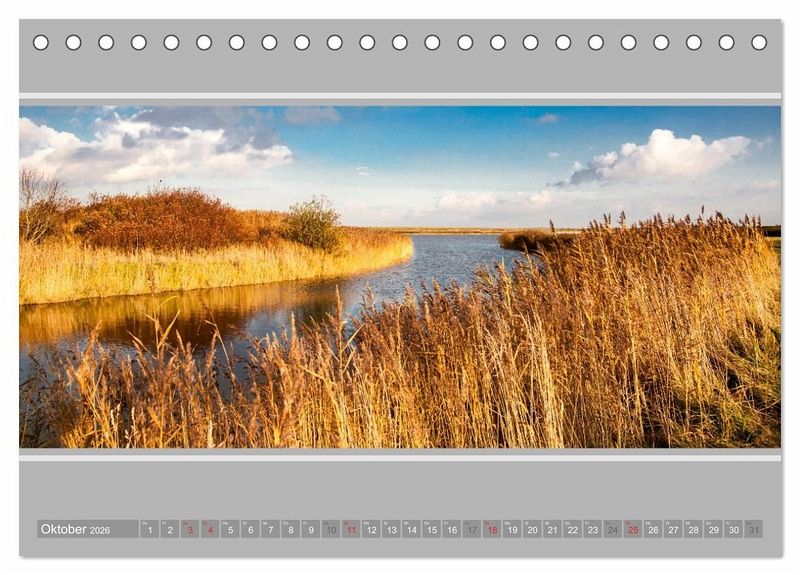Choose day 16 in the calendar strip
Screen dimensions: 800x575
pyautogui.click(x=452, y=529)
